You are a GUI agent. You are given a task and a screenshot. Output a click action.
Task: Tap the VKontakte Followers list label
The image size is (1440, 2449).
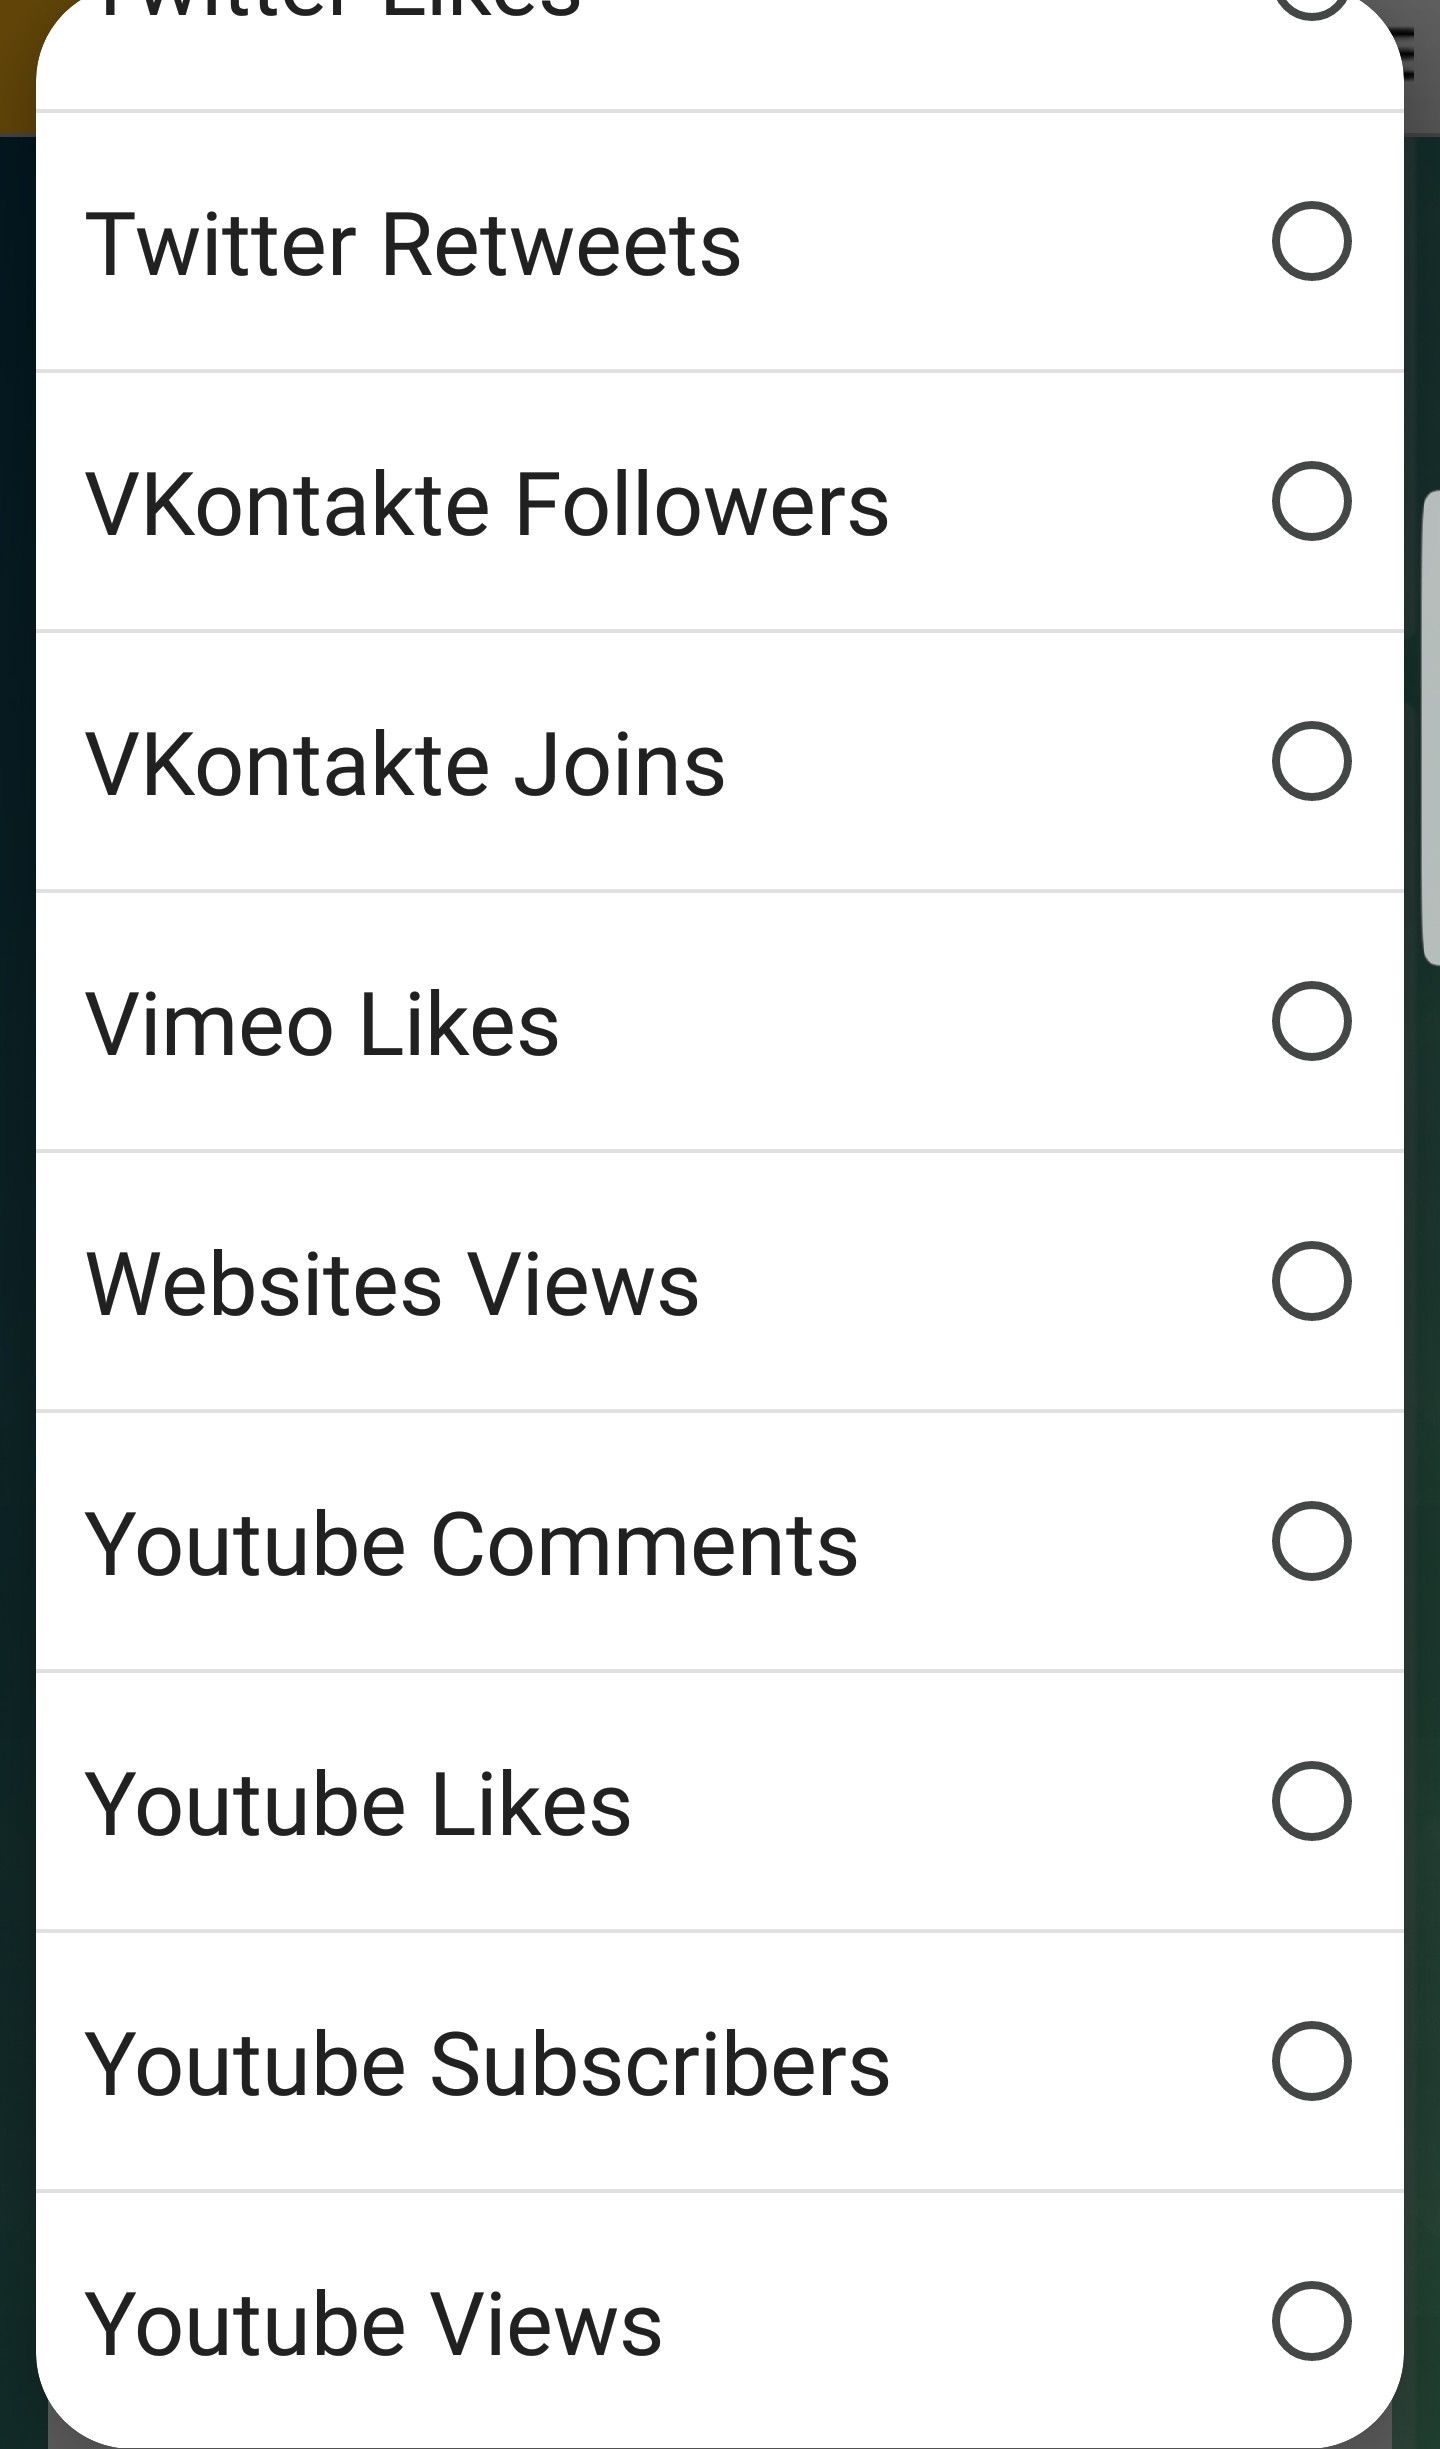(487, 504)
